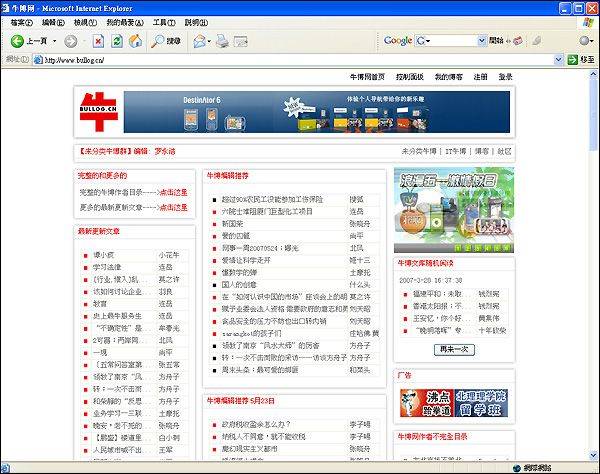600x474 pixels.
Task: Click the greyed pencil icon in Google toolbar
Action: click(x=536, y=40)
